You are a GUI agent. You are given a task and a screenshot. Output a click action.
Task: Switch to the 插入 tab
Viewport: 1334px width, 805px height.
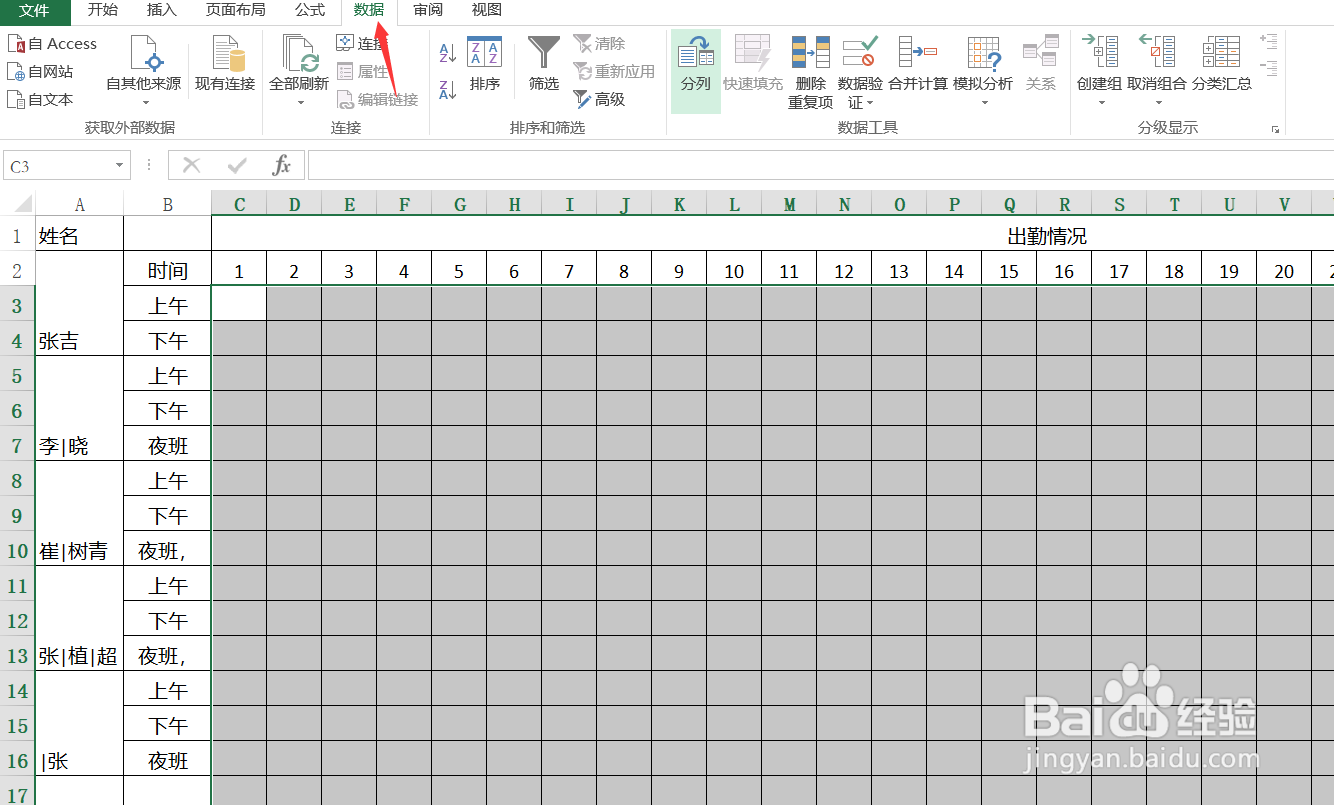[162, 10]
